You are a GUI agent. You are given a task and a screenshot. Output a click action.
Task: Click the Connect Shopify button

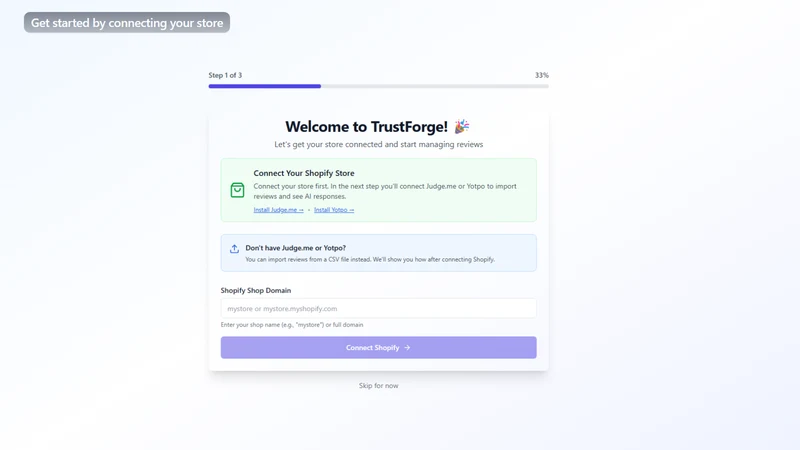[378, 347]
